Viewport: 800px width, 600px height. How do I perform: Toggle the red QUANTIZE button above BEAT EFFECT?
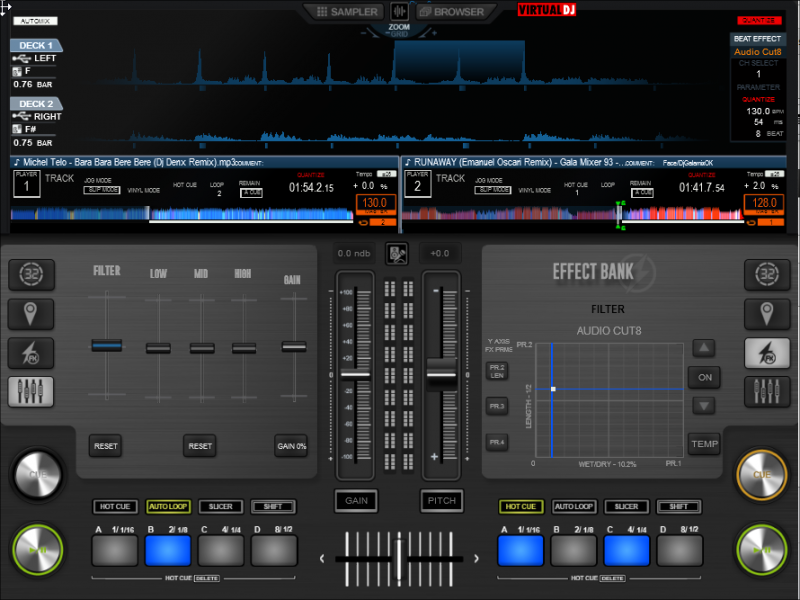[x=759, y=20]
